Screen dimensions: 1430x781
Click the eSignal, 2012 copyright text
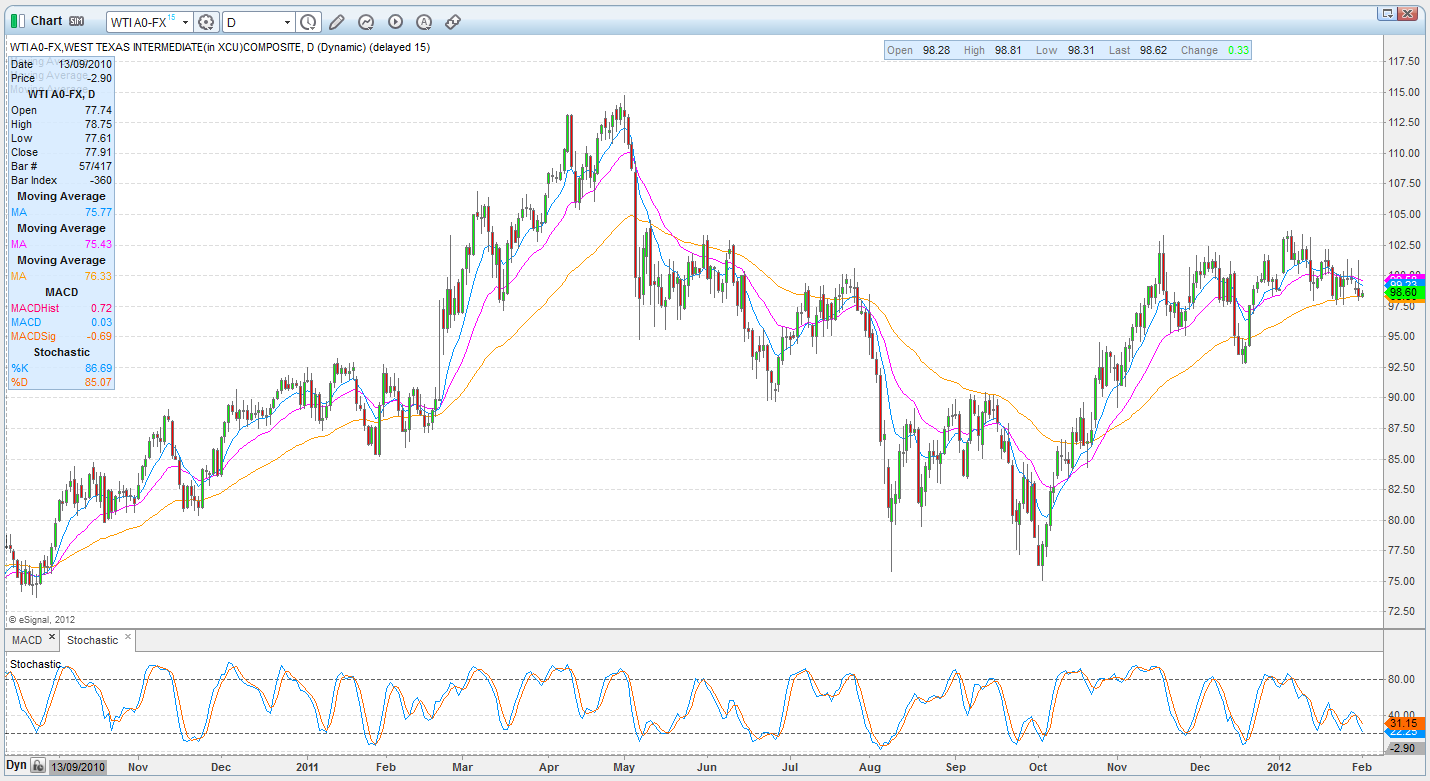pyautogui.click(x=42, y=619)
